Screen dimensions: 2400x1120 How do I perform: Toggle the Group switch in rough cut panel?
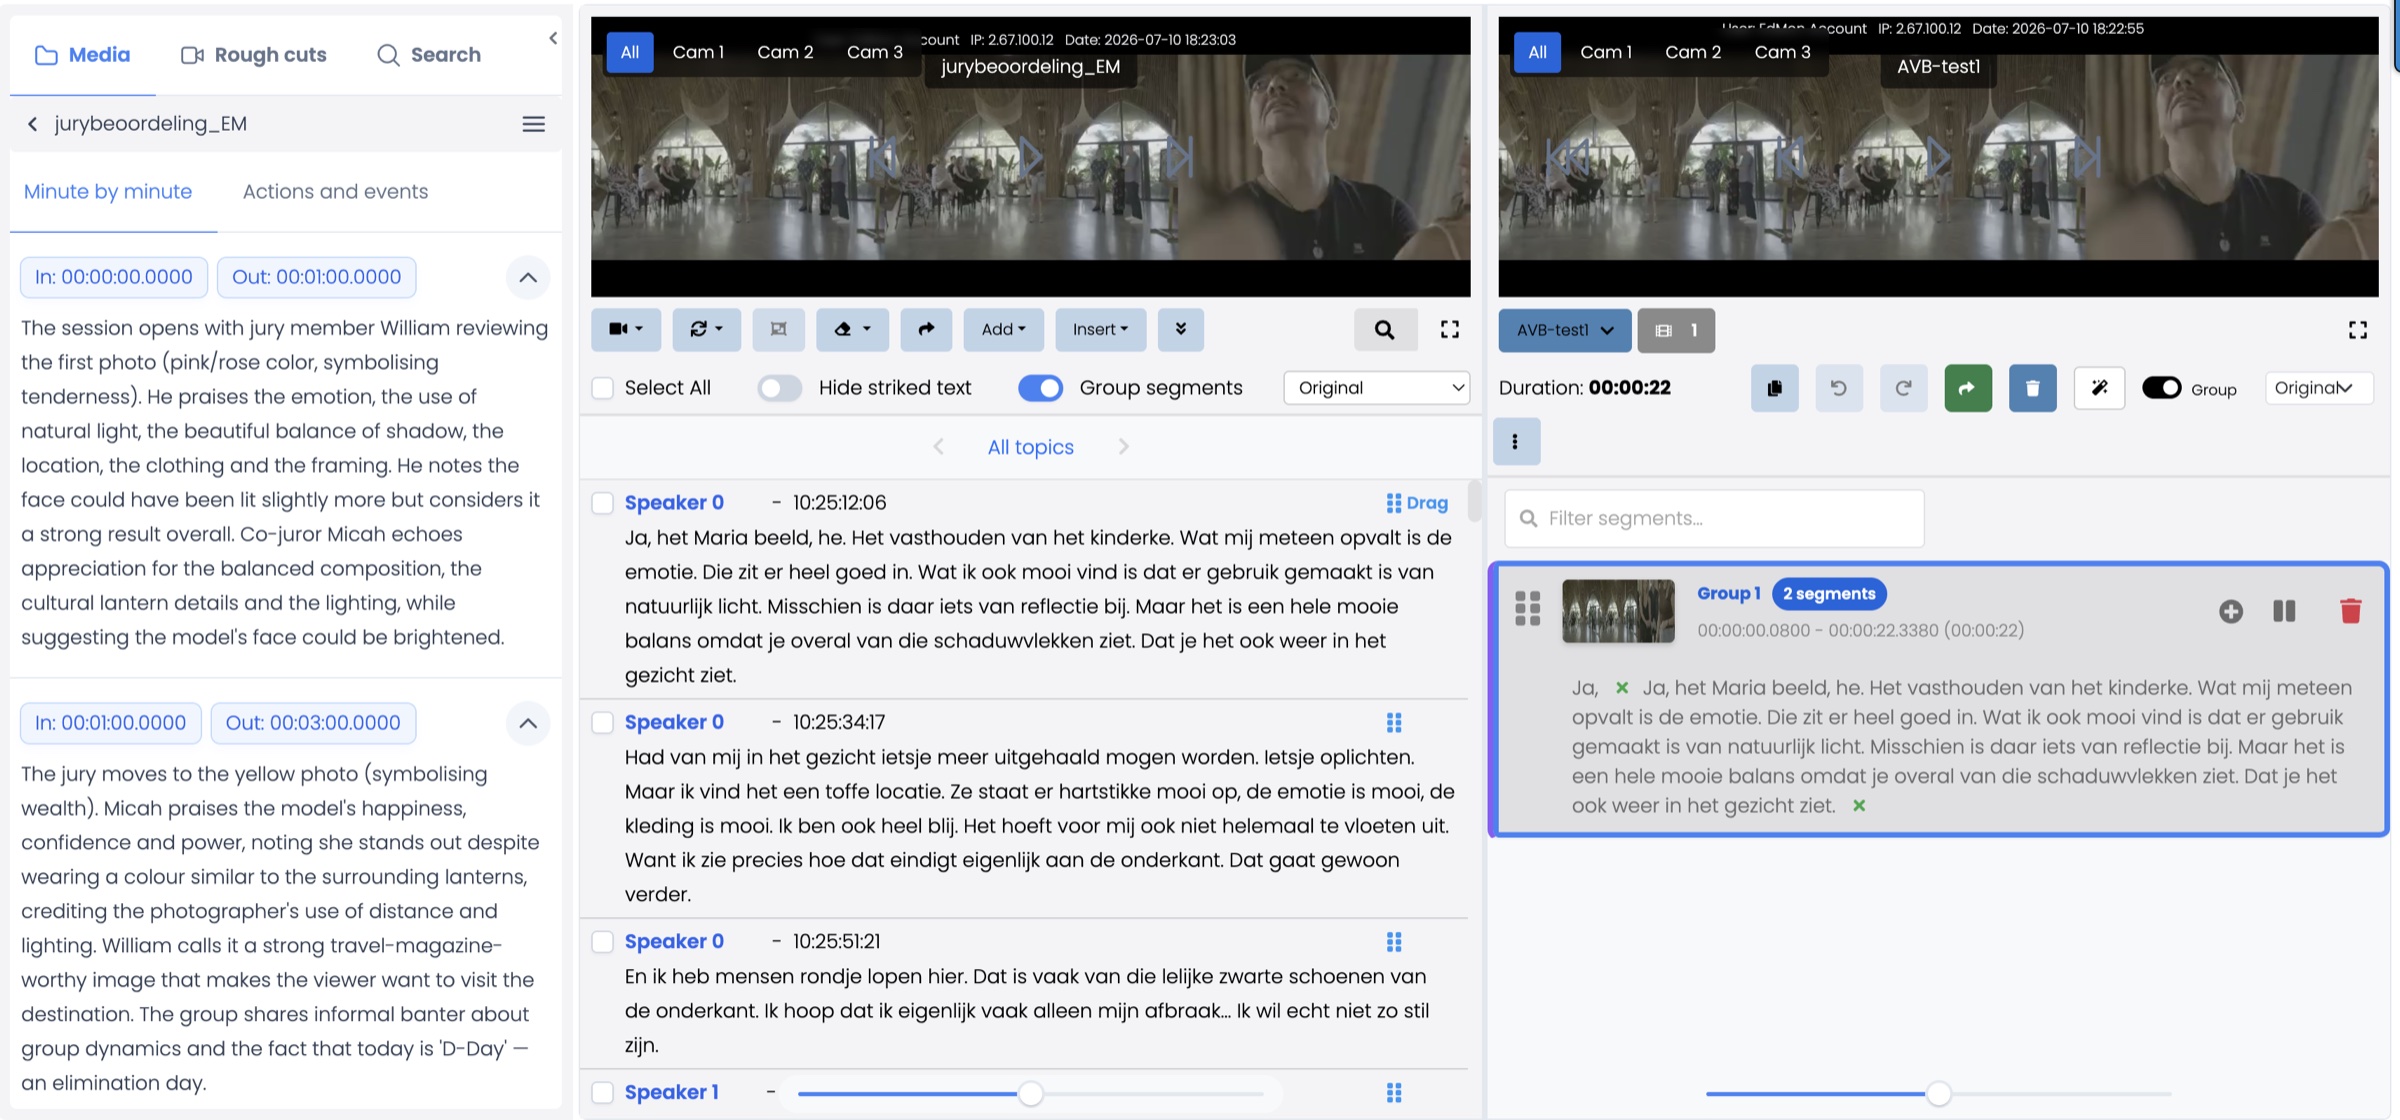point(2161,388)
